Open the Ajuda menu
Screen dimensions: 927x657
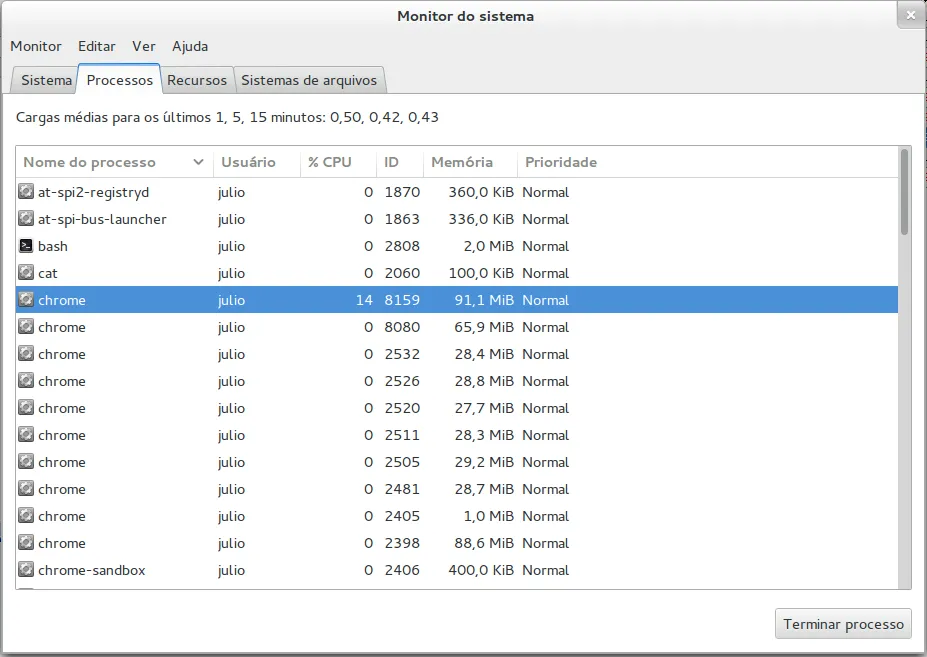pyautogui.click(x=190, y=46)
